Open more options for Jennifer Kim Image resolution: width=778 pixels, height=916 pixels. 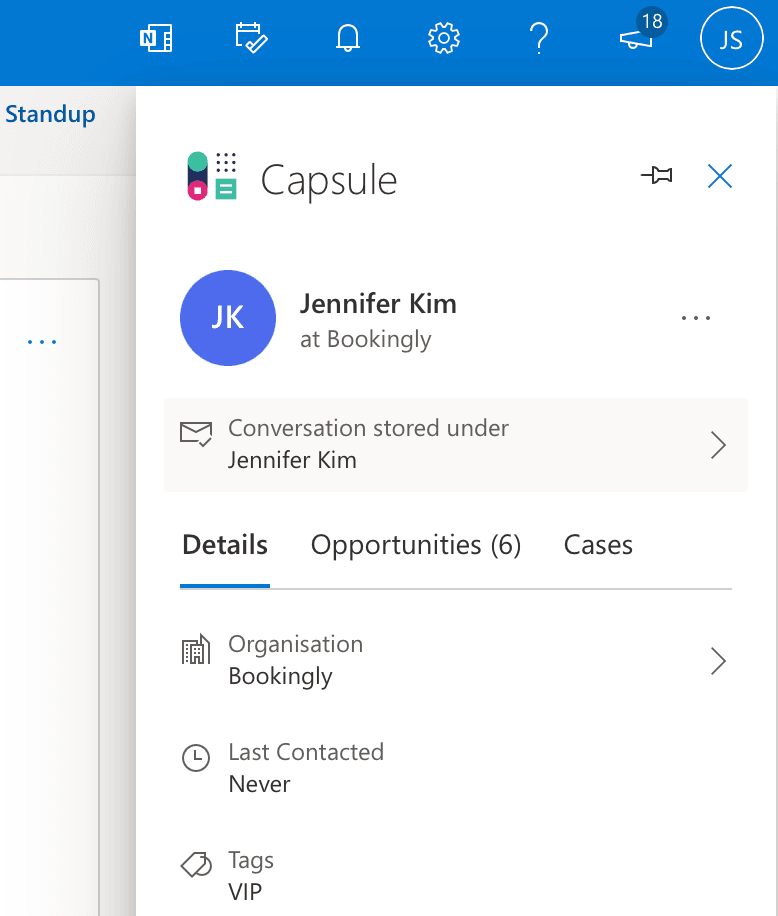coord(696,318)
